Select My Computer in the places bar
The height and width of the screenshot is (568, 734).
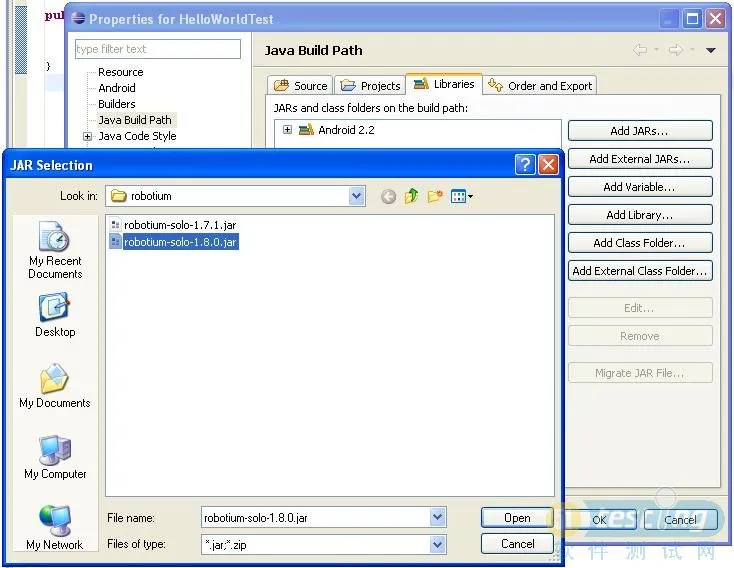[x=55, y=458]
